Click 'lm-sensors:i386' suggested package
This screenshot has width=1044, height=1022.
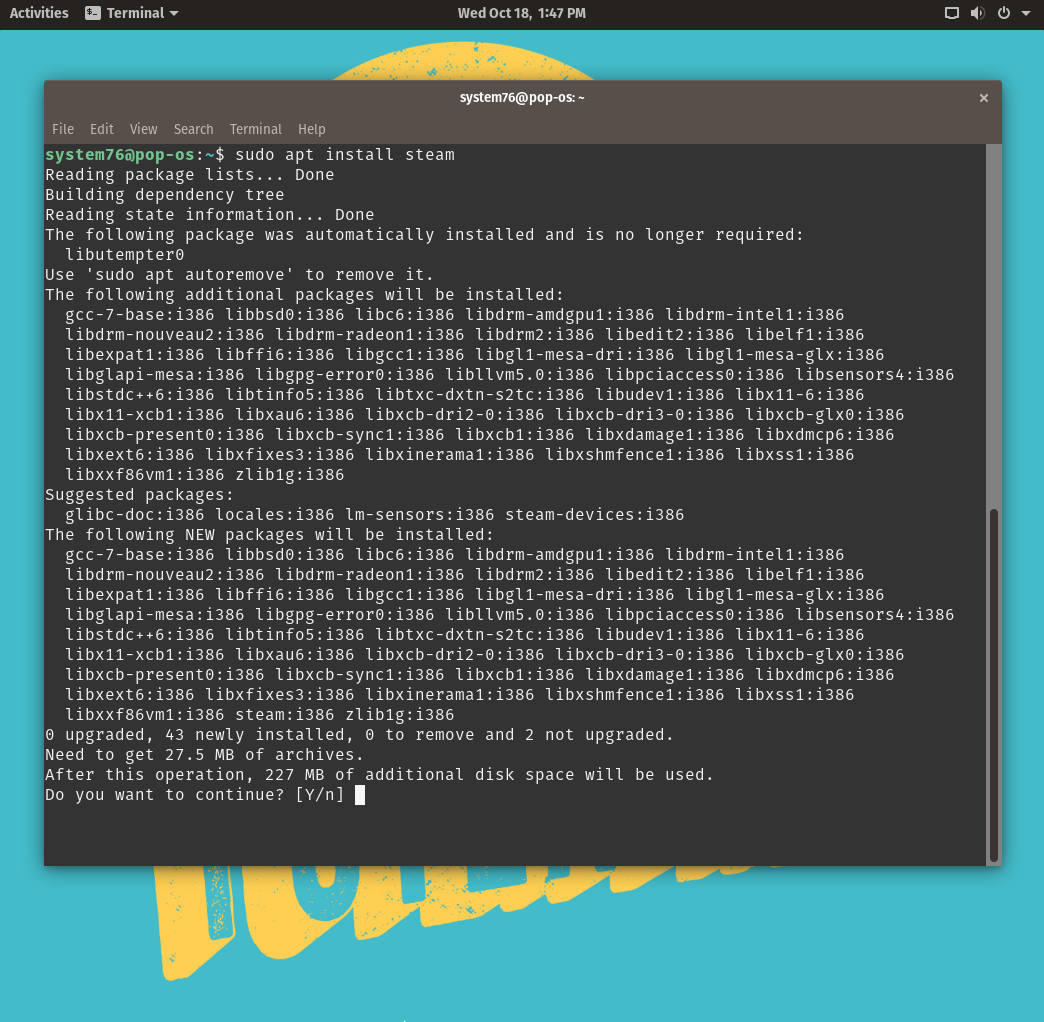click(x=419, y=515)
